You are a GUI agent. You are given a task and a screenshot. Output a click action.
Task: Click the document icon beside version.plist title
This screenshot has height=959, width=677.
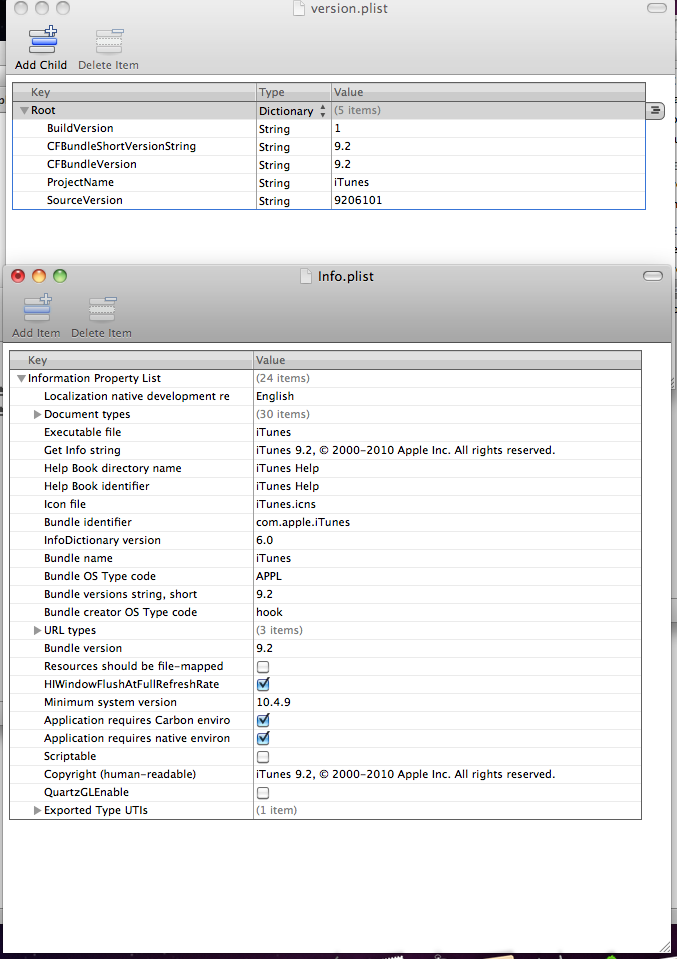[299, 9]
